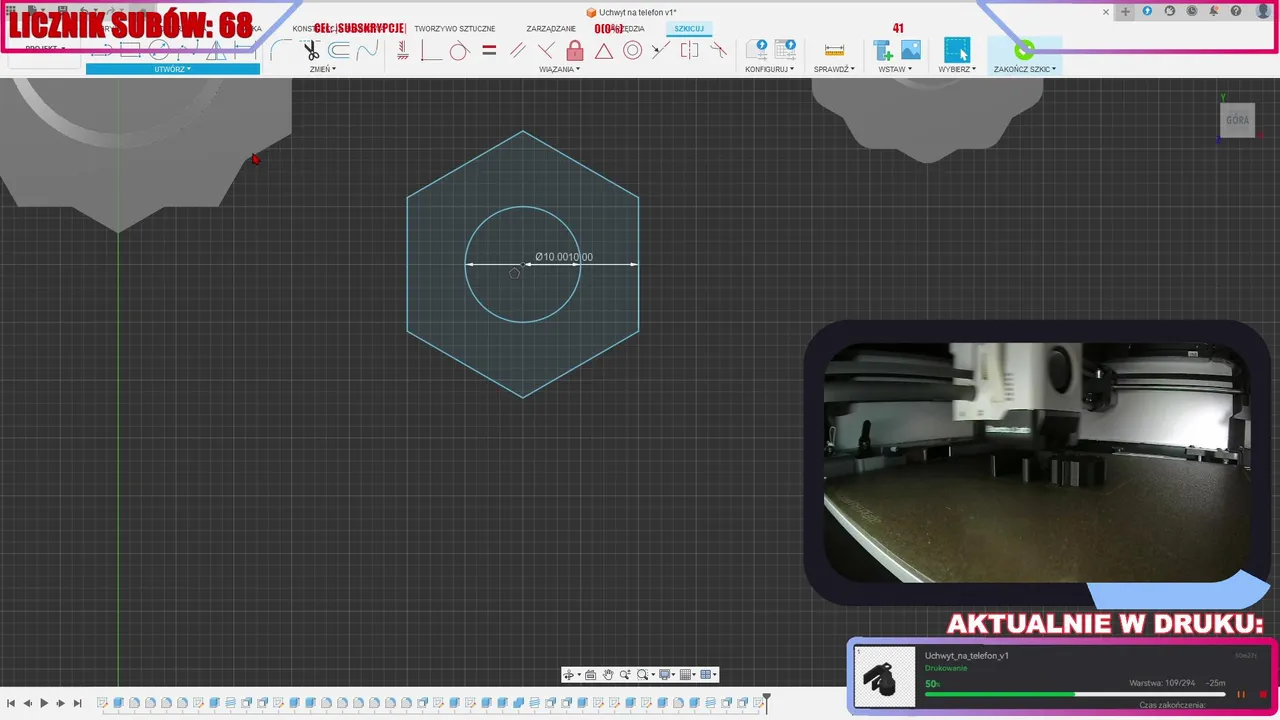Apply the Midpoint triangle constraint
1280x720 pixels.
click(x=604, y=50)
